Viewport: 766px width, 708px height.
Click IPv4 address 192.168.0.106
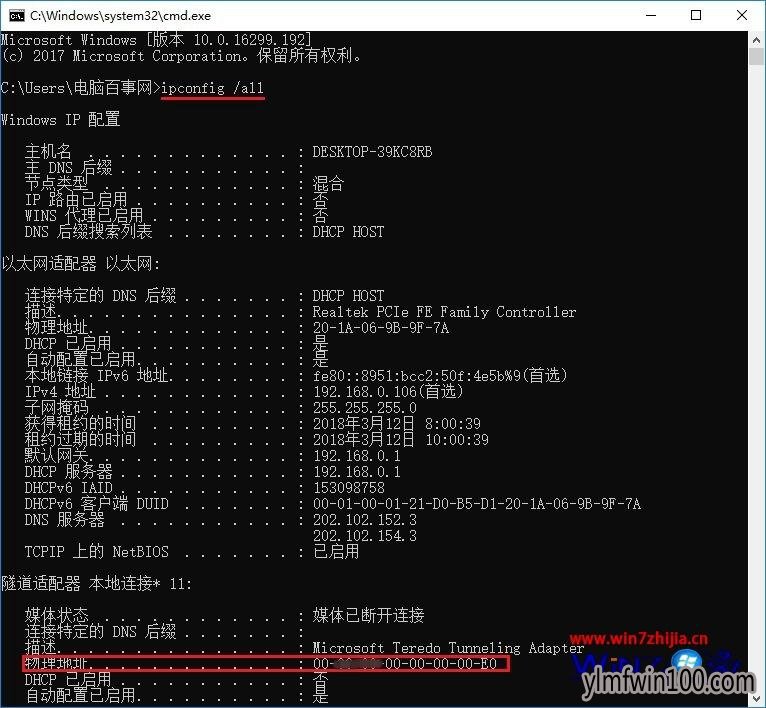(x=365, y=392)
